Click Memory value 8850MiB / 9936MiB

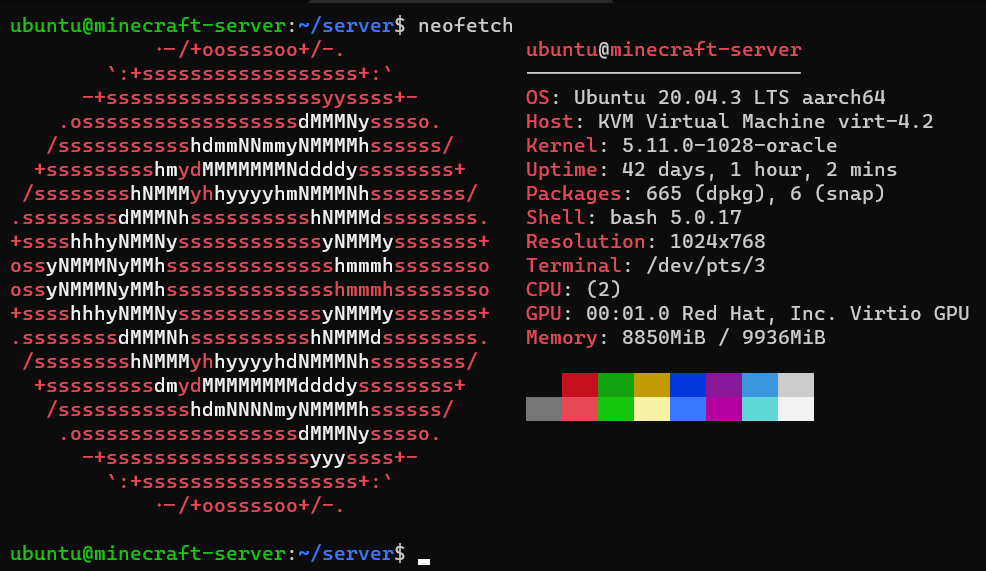(723, 338)
